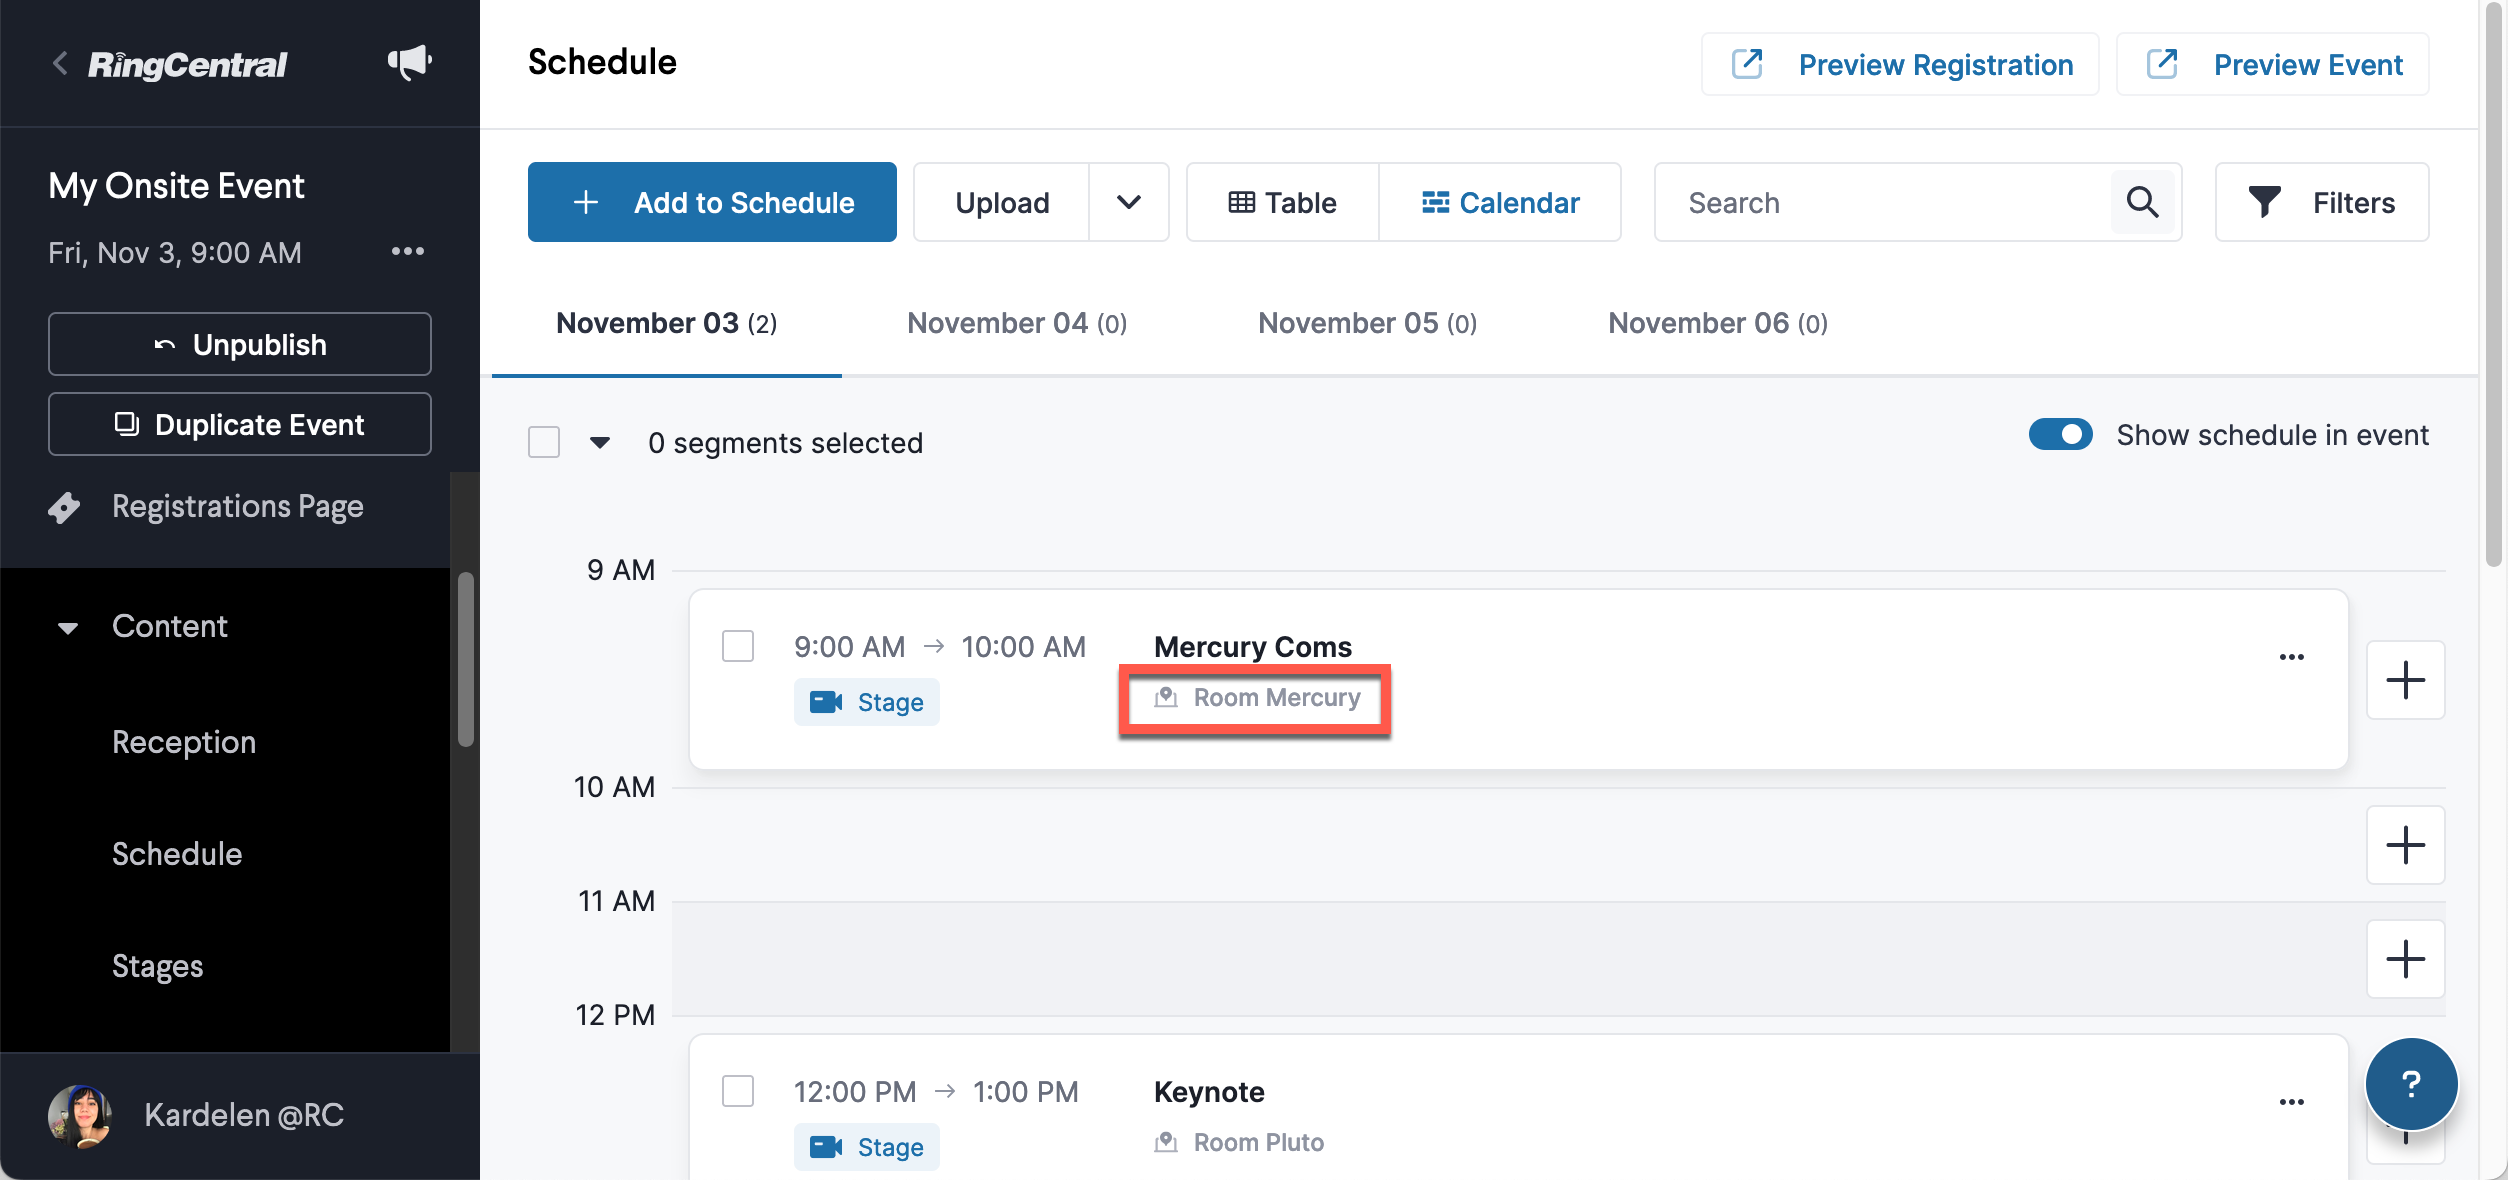Switch to November 06 tab
The width and height of the screenshot is (2508, 1180).
pyautogui.click(x=1717, y=324)
